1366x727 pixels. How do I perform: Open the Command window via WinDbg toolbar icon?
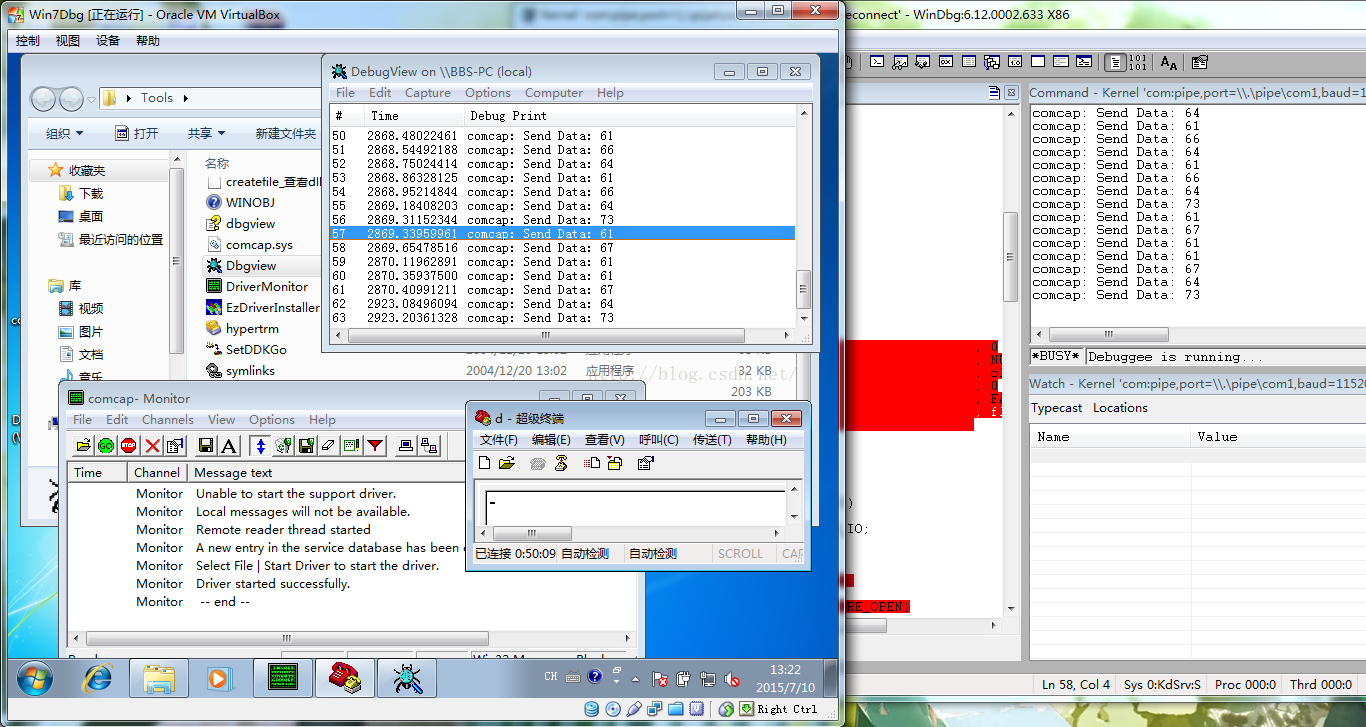point(877,62)
